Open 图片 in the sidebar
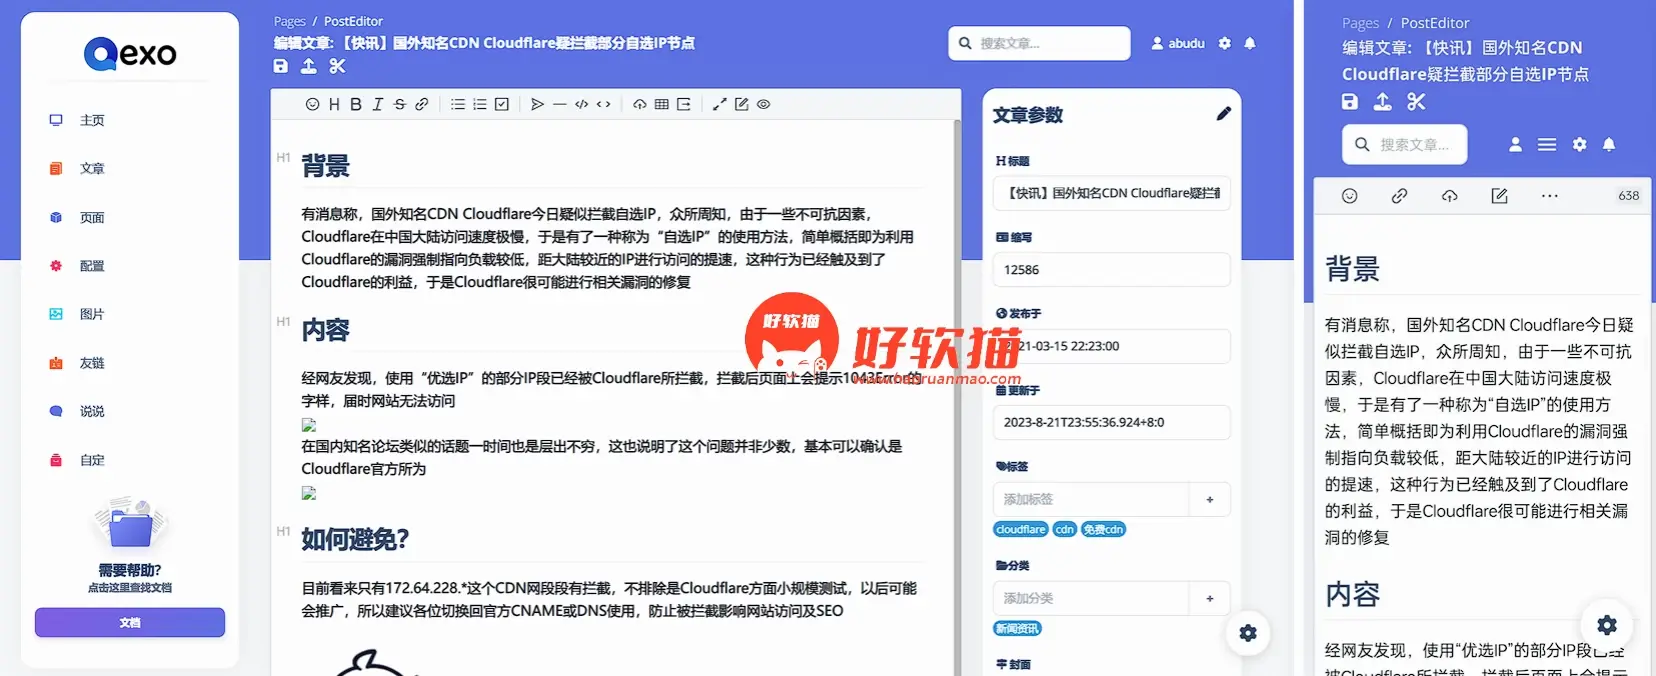The height and width of the screenshot is (676, 1656). [x=92, y=314]
